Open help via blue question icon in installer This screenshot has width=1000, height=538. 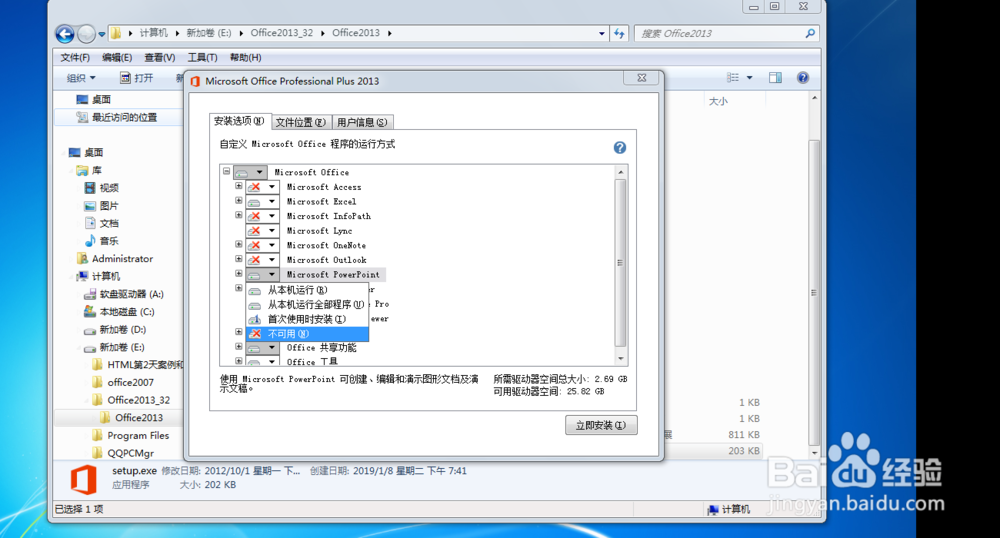click(x=619, y=148)
